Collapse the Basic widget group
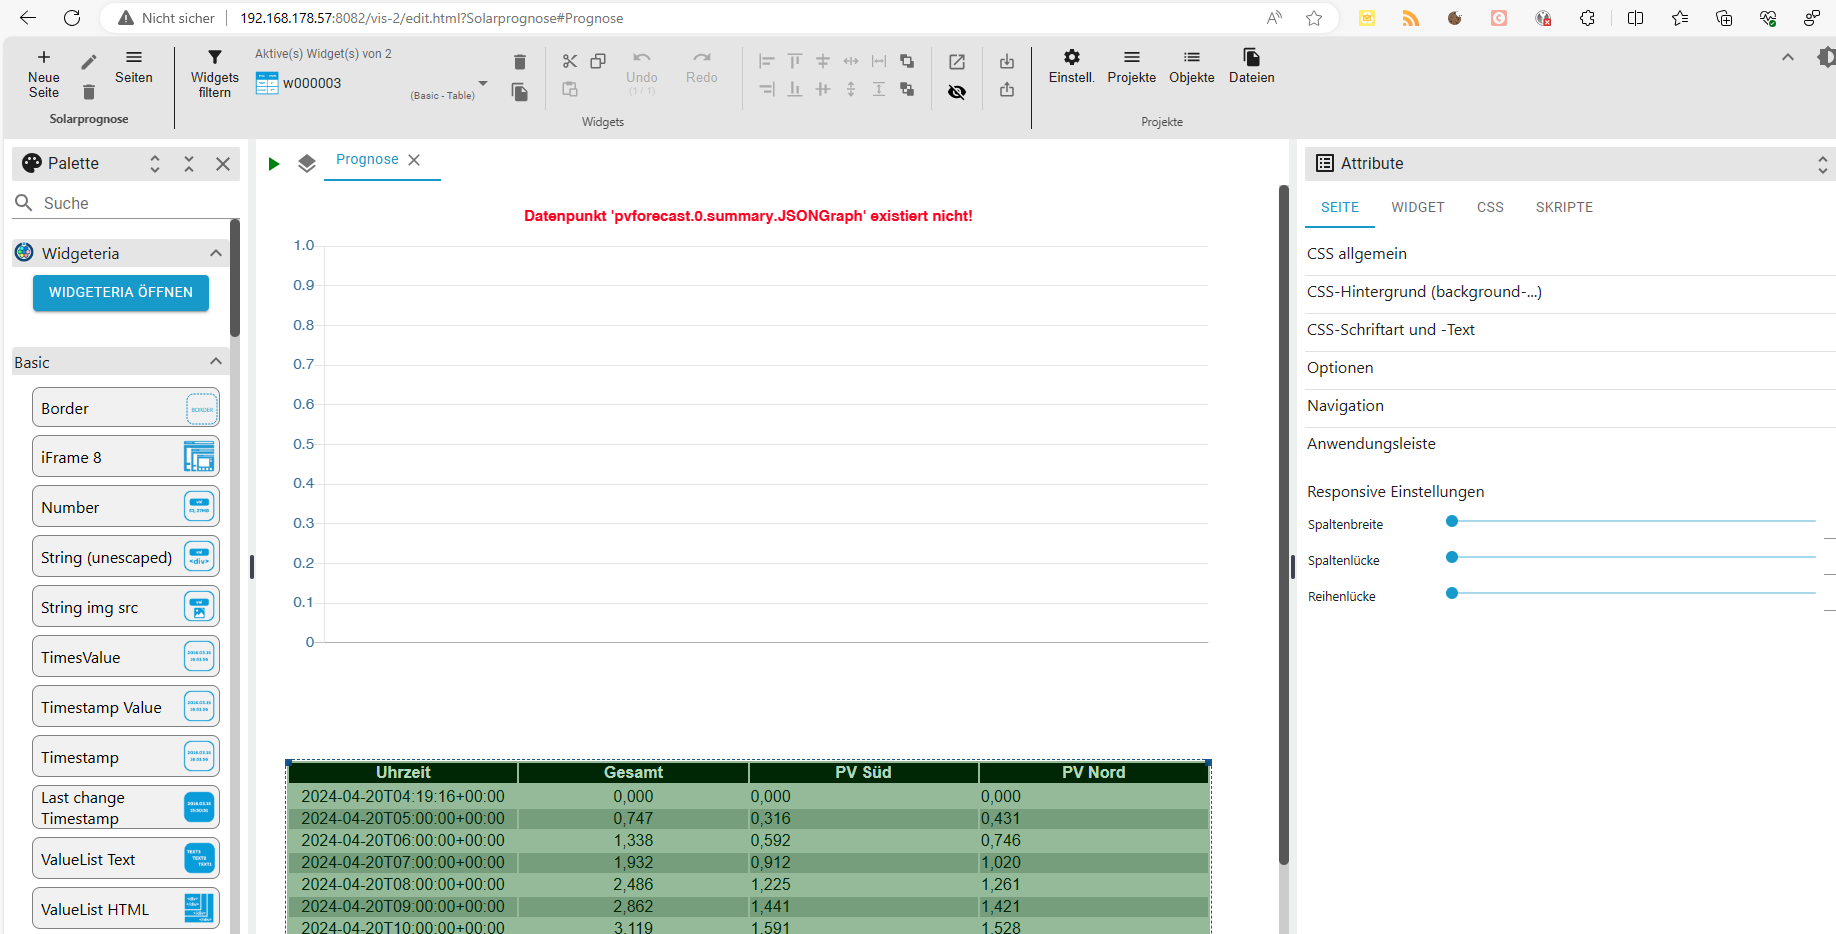Viewport: 1836px width, 934px height. (x=216, y=361)
